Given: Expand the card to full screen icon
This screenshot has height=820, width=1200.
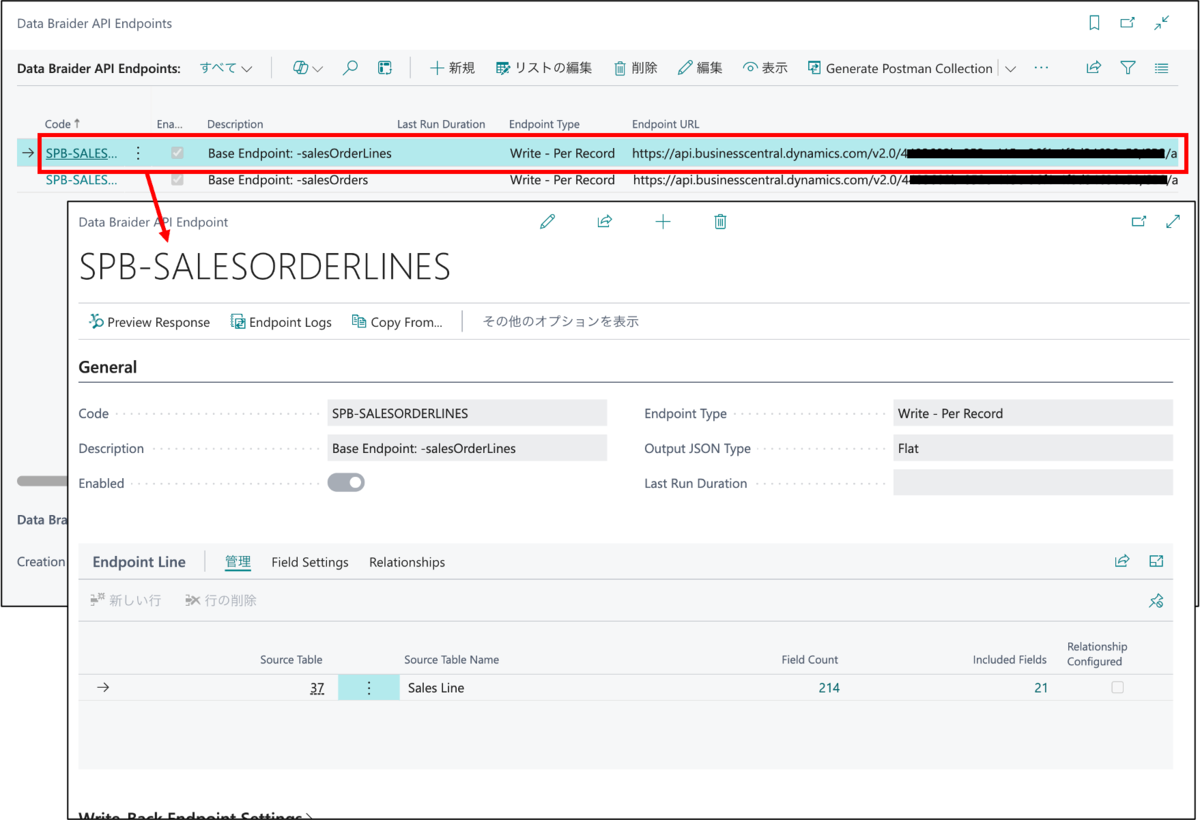Looking at the screenshot, I should (x=1174, y=222).
